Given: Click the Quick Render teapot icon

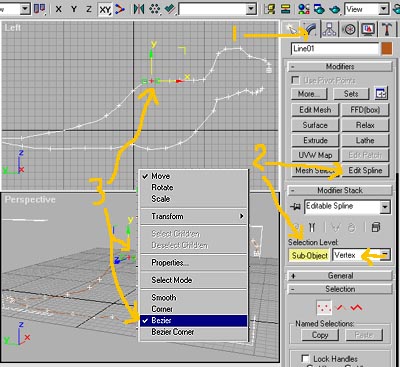Looking at the screenshot, I should (x=335, y=9).
